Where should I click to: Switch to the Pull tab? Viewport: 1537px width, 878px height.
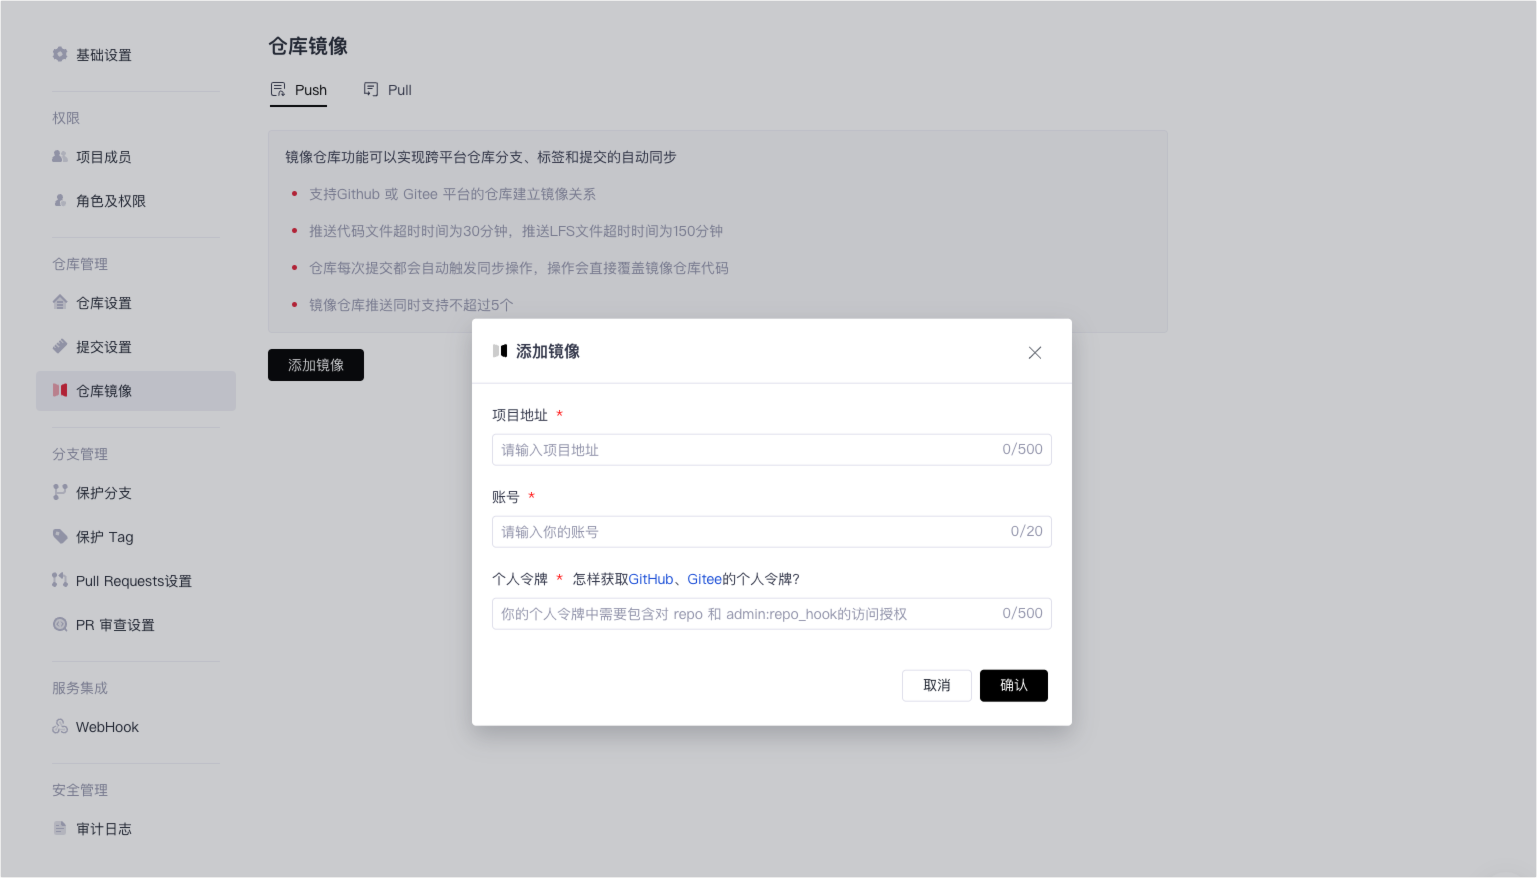point(388,90)
